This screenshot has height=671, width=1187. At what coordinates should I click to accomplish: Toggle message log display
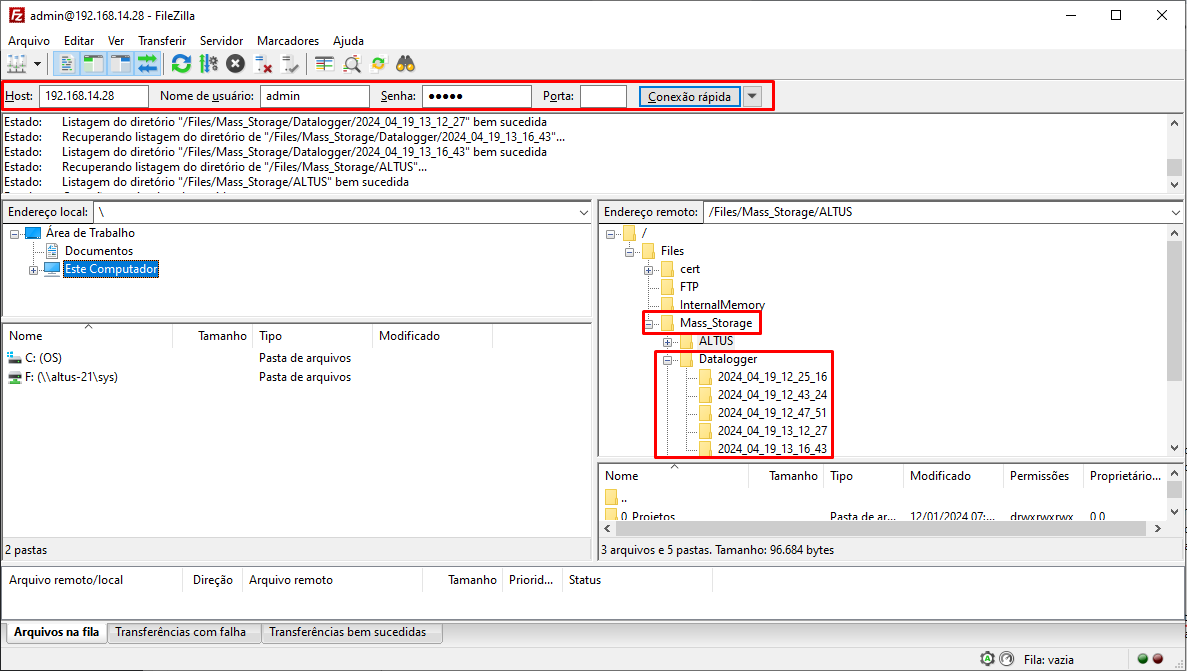pos(67,64)
